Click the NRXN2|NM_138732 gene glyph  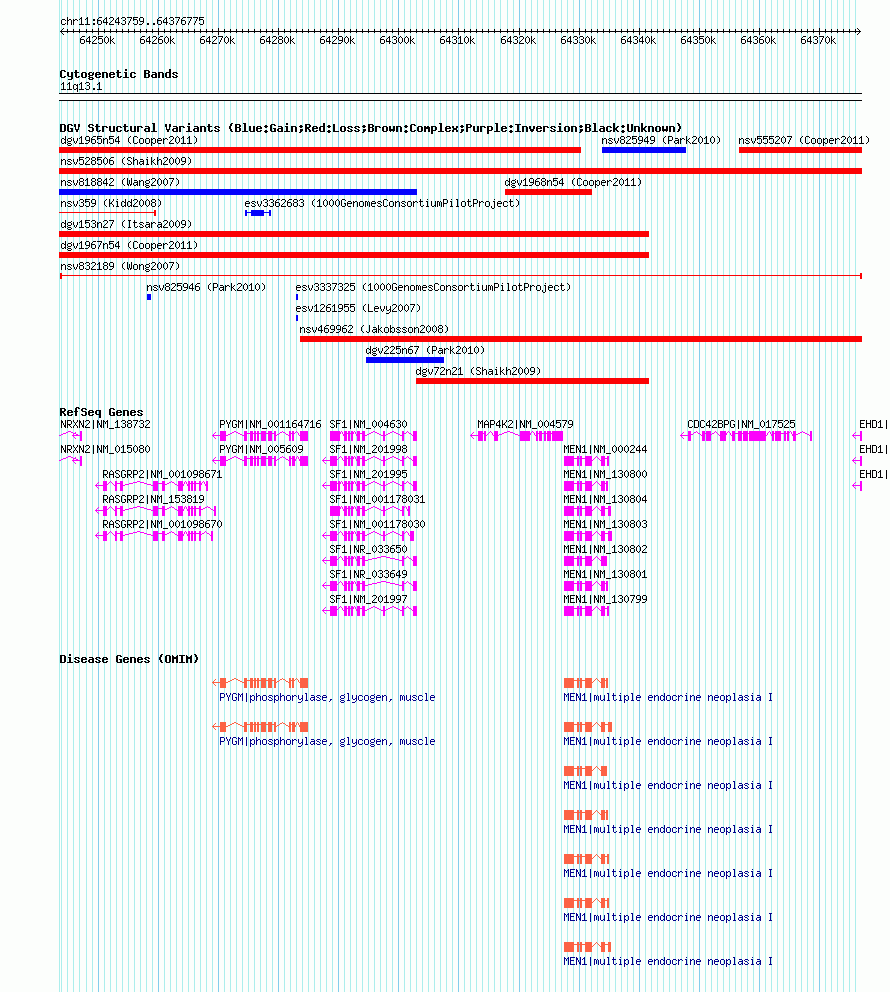[71, 436]
